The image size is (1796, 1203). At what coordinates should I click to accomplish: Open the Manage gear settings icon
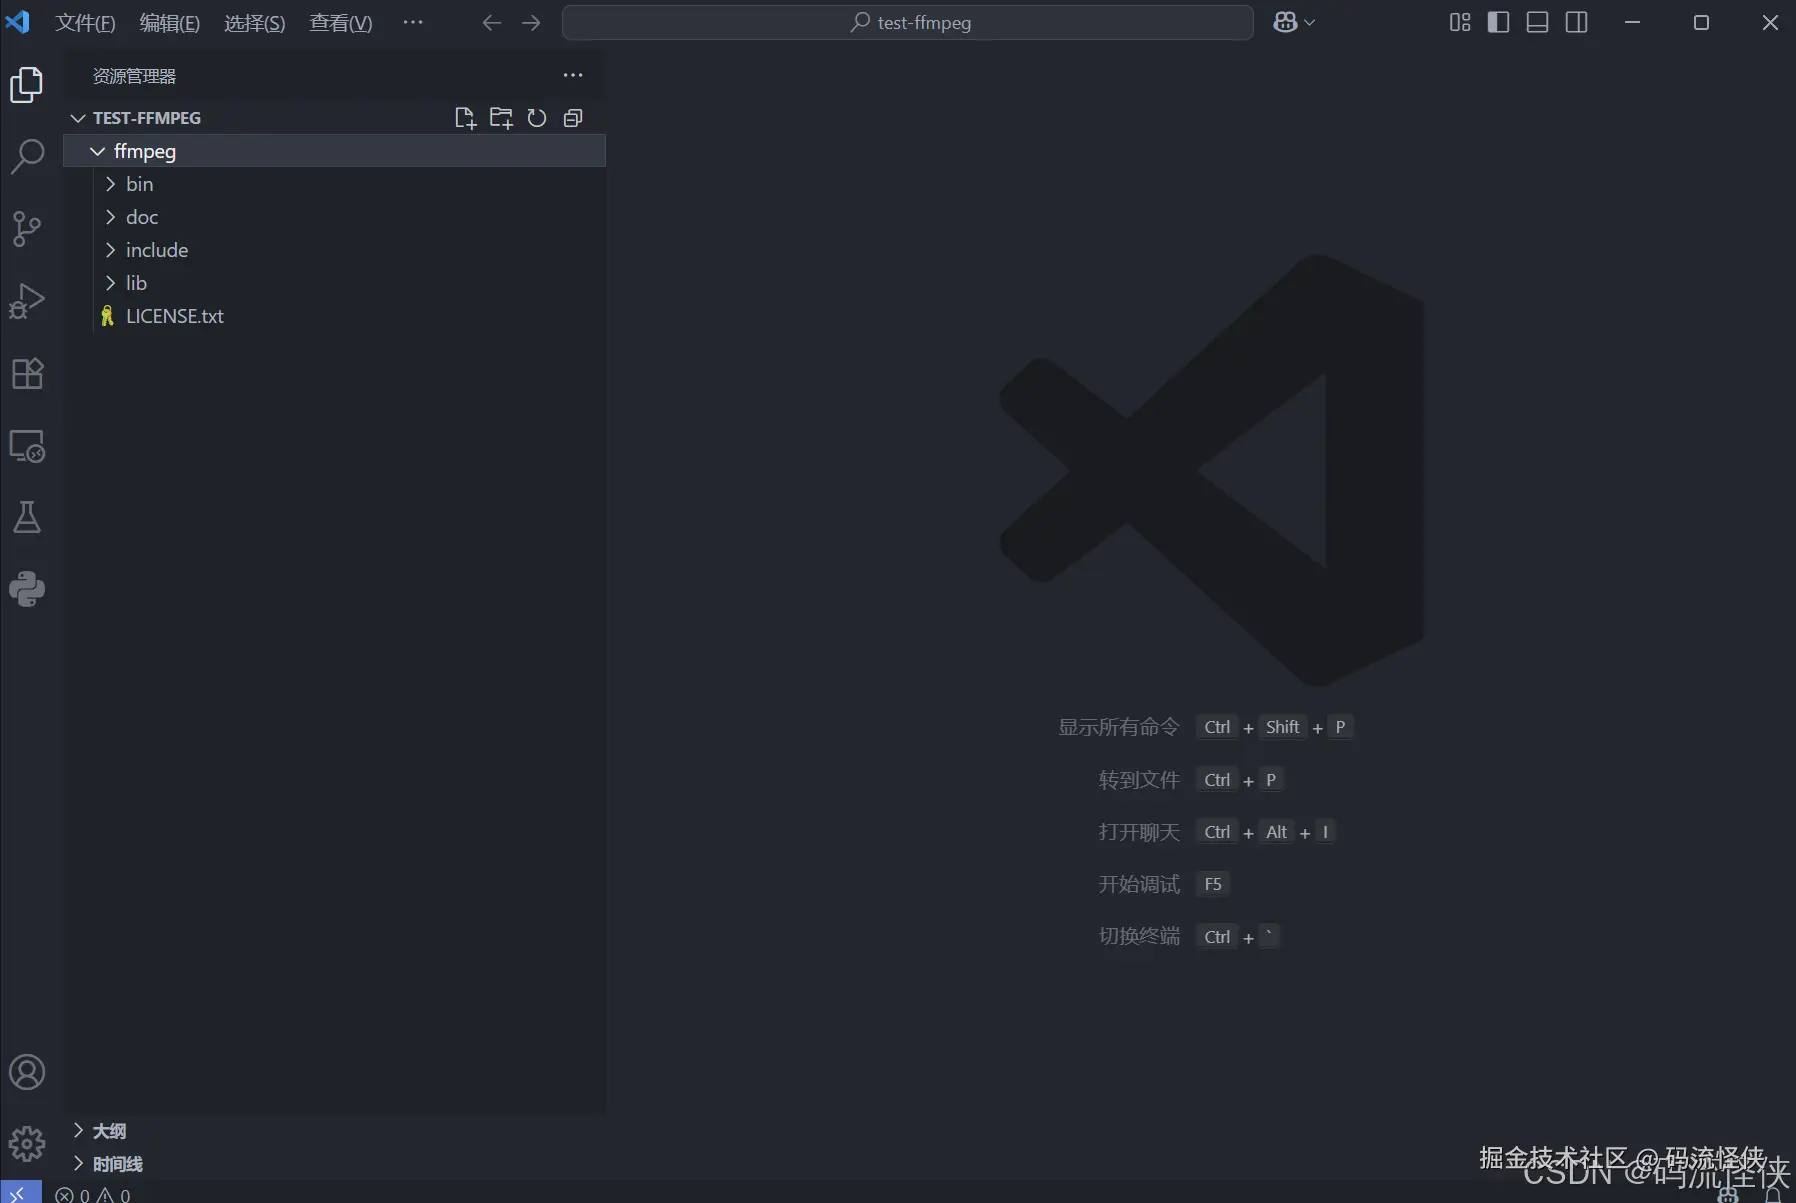tap(27, 1144)
